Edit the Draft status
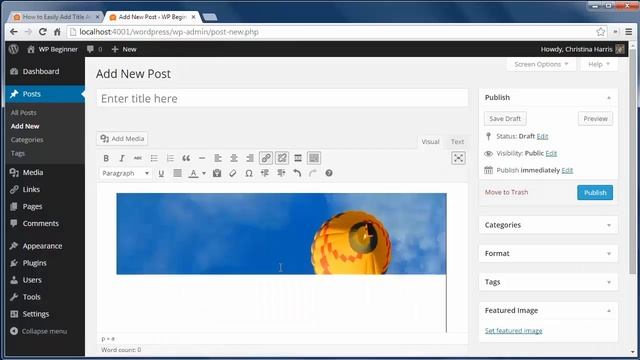This screenshot has width=640, height=360. tap(542, 136)
